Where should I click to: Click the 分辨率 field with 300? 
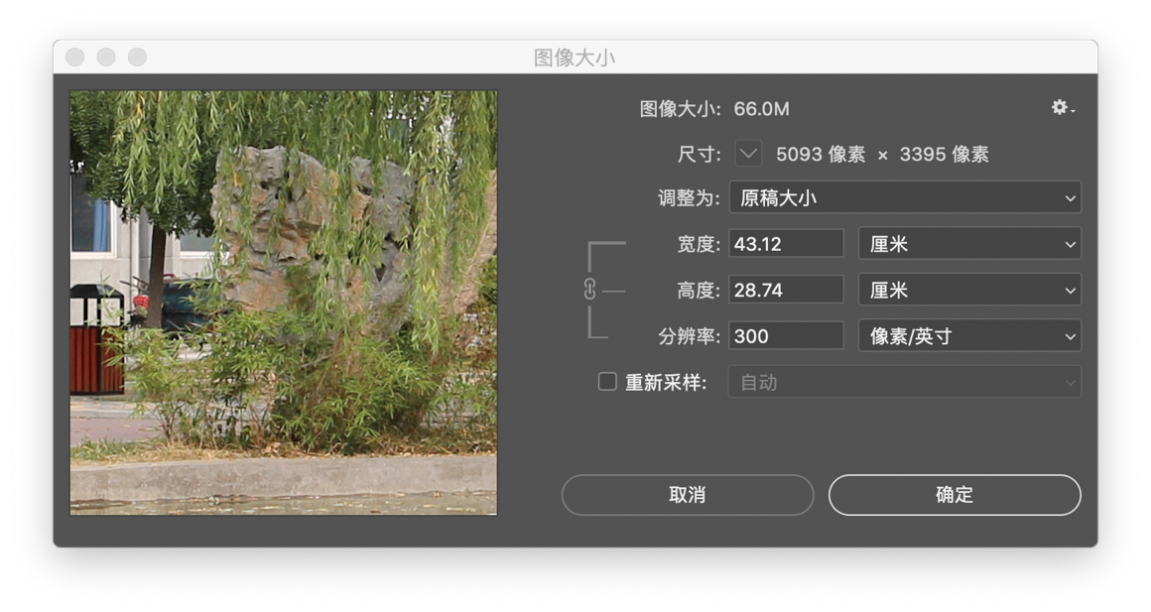(786, 336)
